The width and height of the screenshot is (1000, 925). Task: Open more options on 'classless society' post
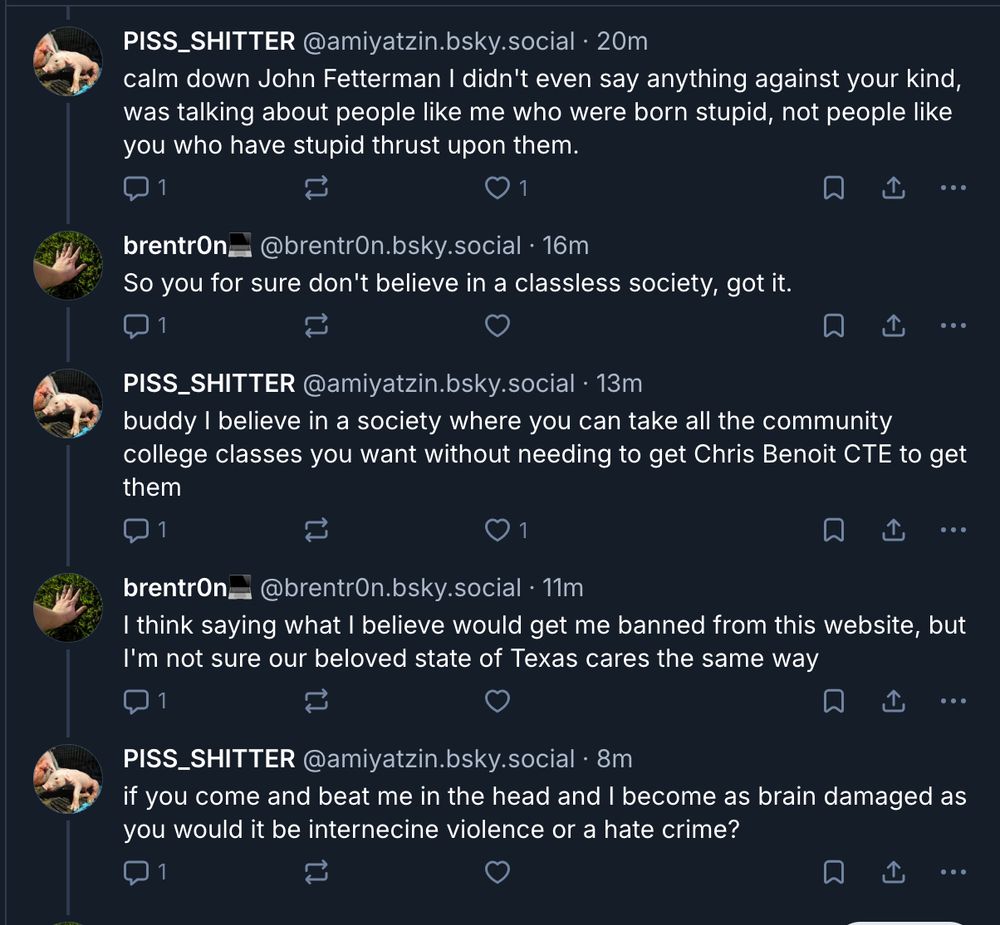coord(953,325)
